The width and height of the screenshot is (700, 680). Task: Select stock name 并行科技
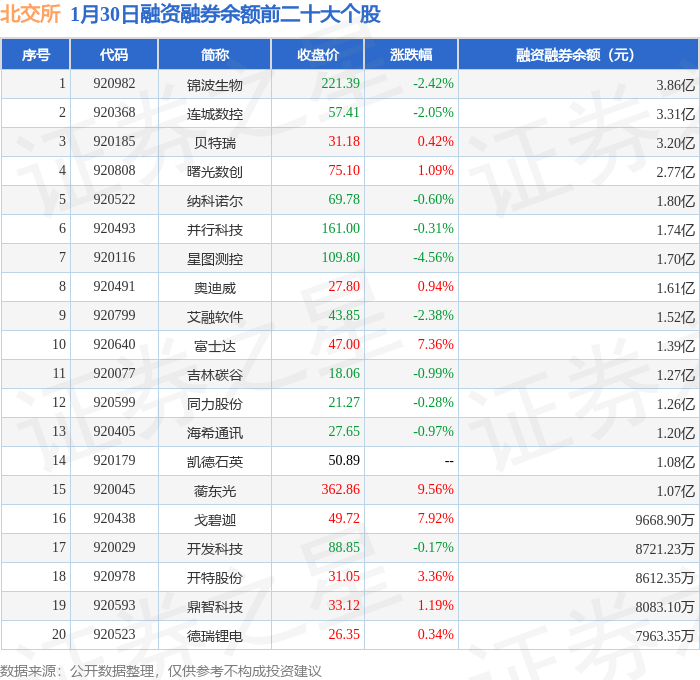coord(215,230)
